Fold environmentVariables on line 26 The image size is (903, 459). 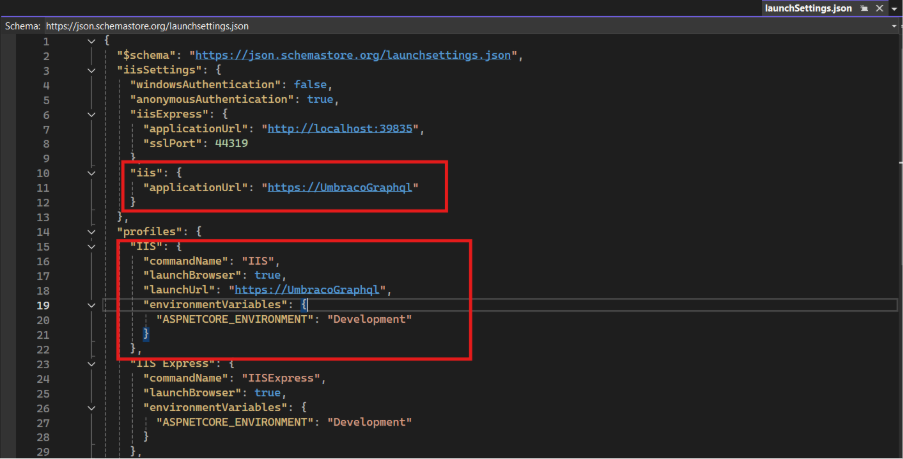(92, 407)
